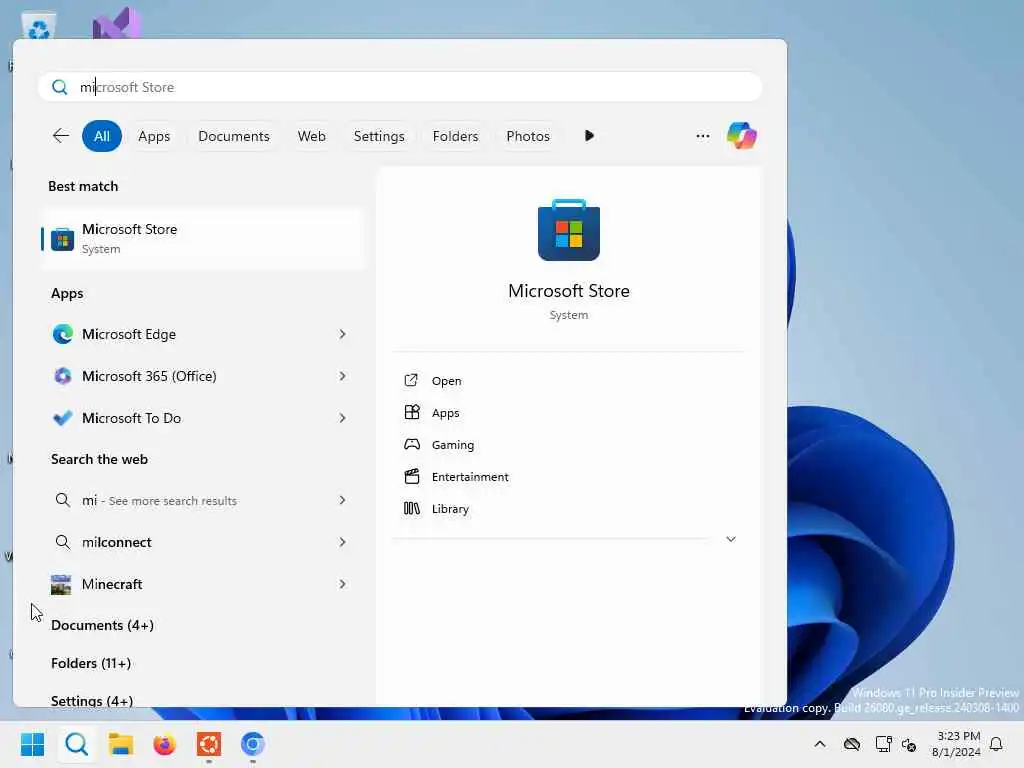The width and height of the screenshot is (1024, 768).
Task: Expand Microsoft To Do result chevron
Action: coord(342,418)
